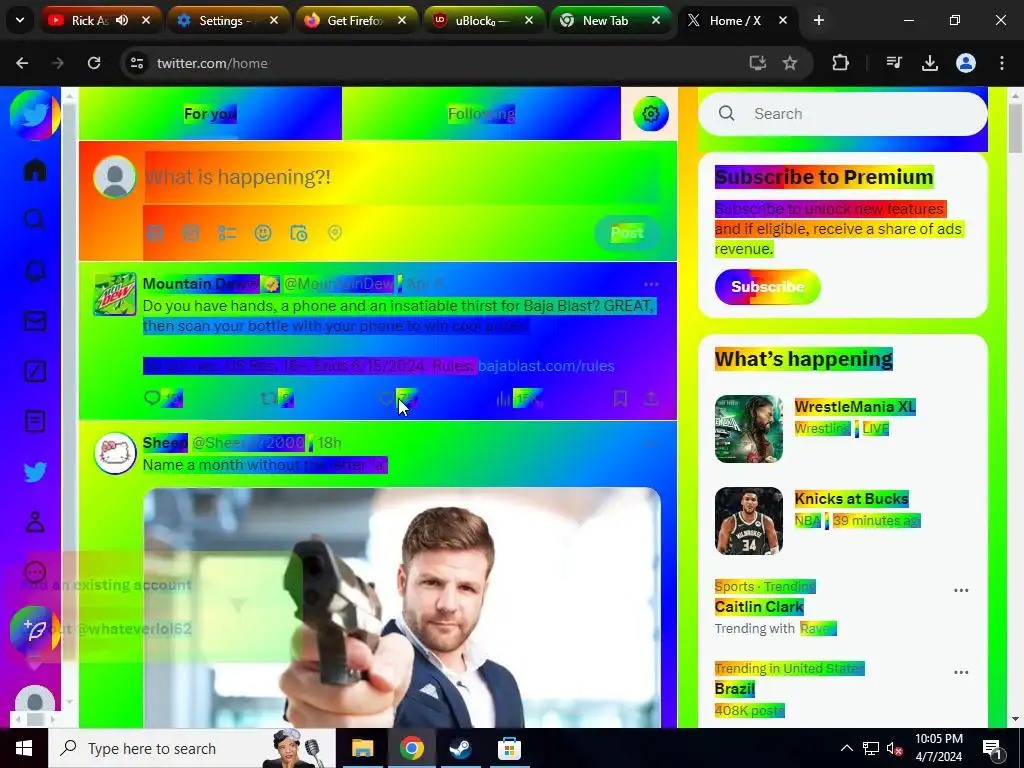Click the Twitter bird logo at top

click(x=34, y=115)
